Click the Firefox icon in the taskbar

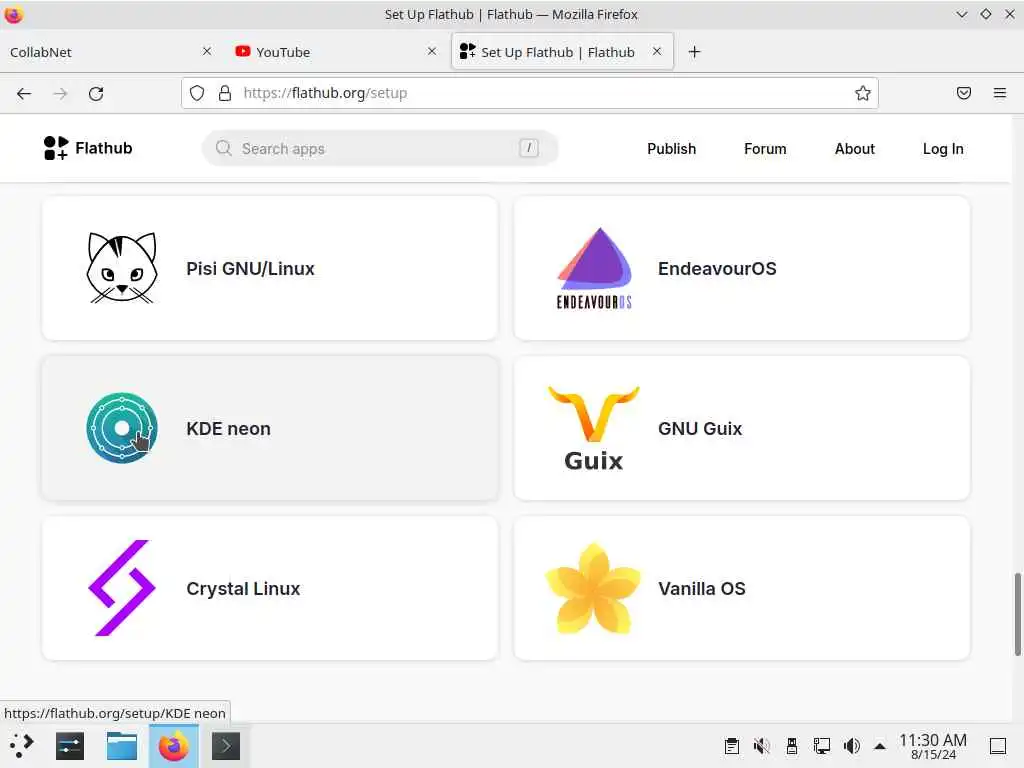174,746
